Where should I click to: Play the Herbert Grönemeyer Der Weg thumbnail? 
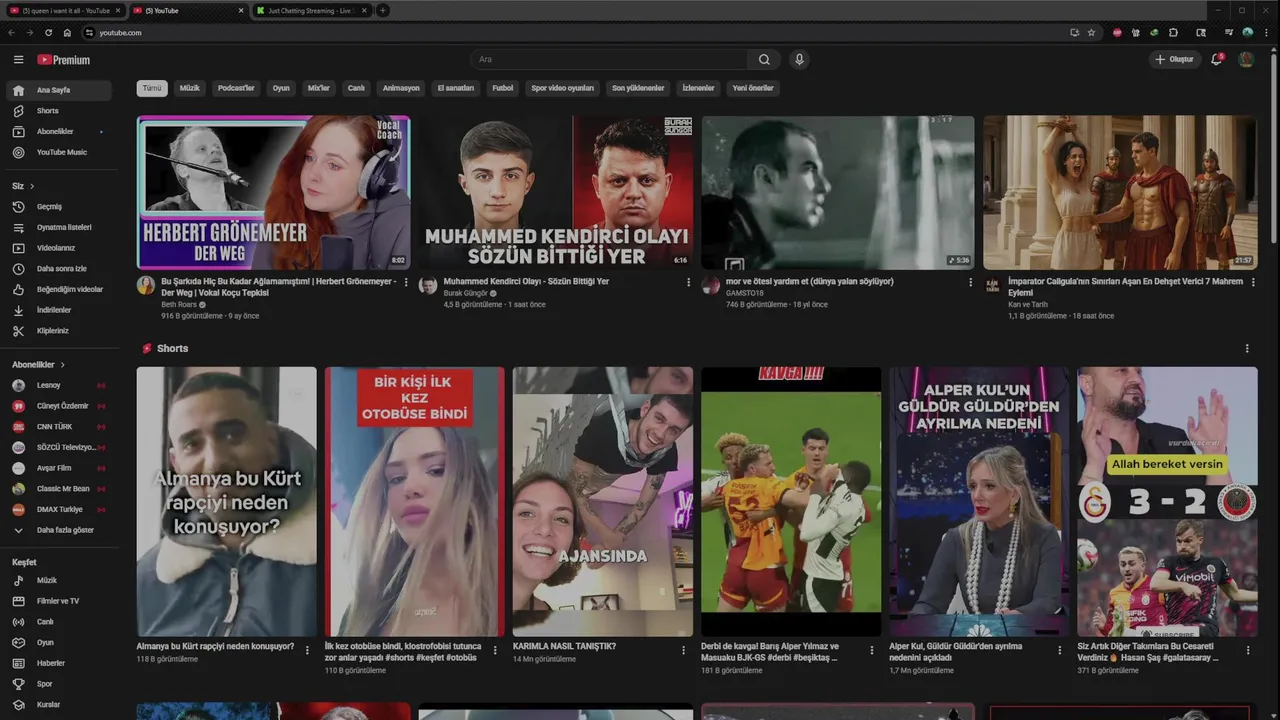coord(273,193)
